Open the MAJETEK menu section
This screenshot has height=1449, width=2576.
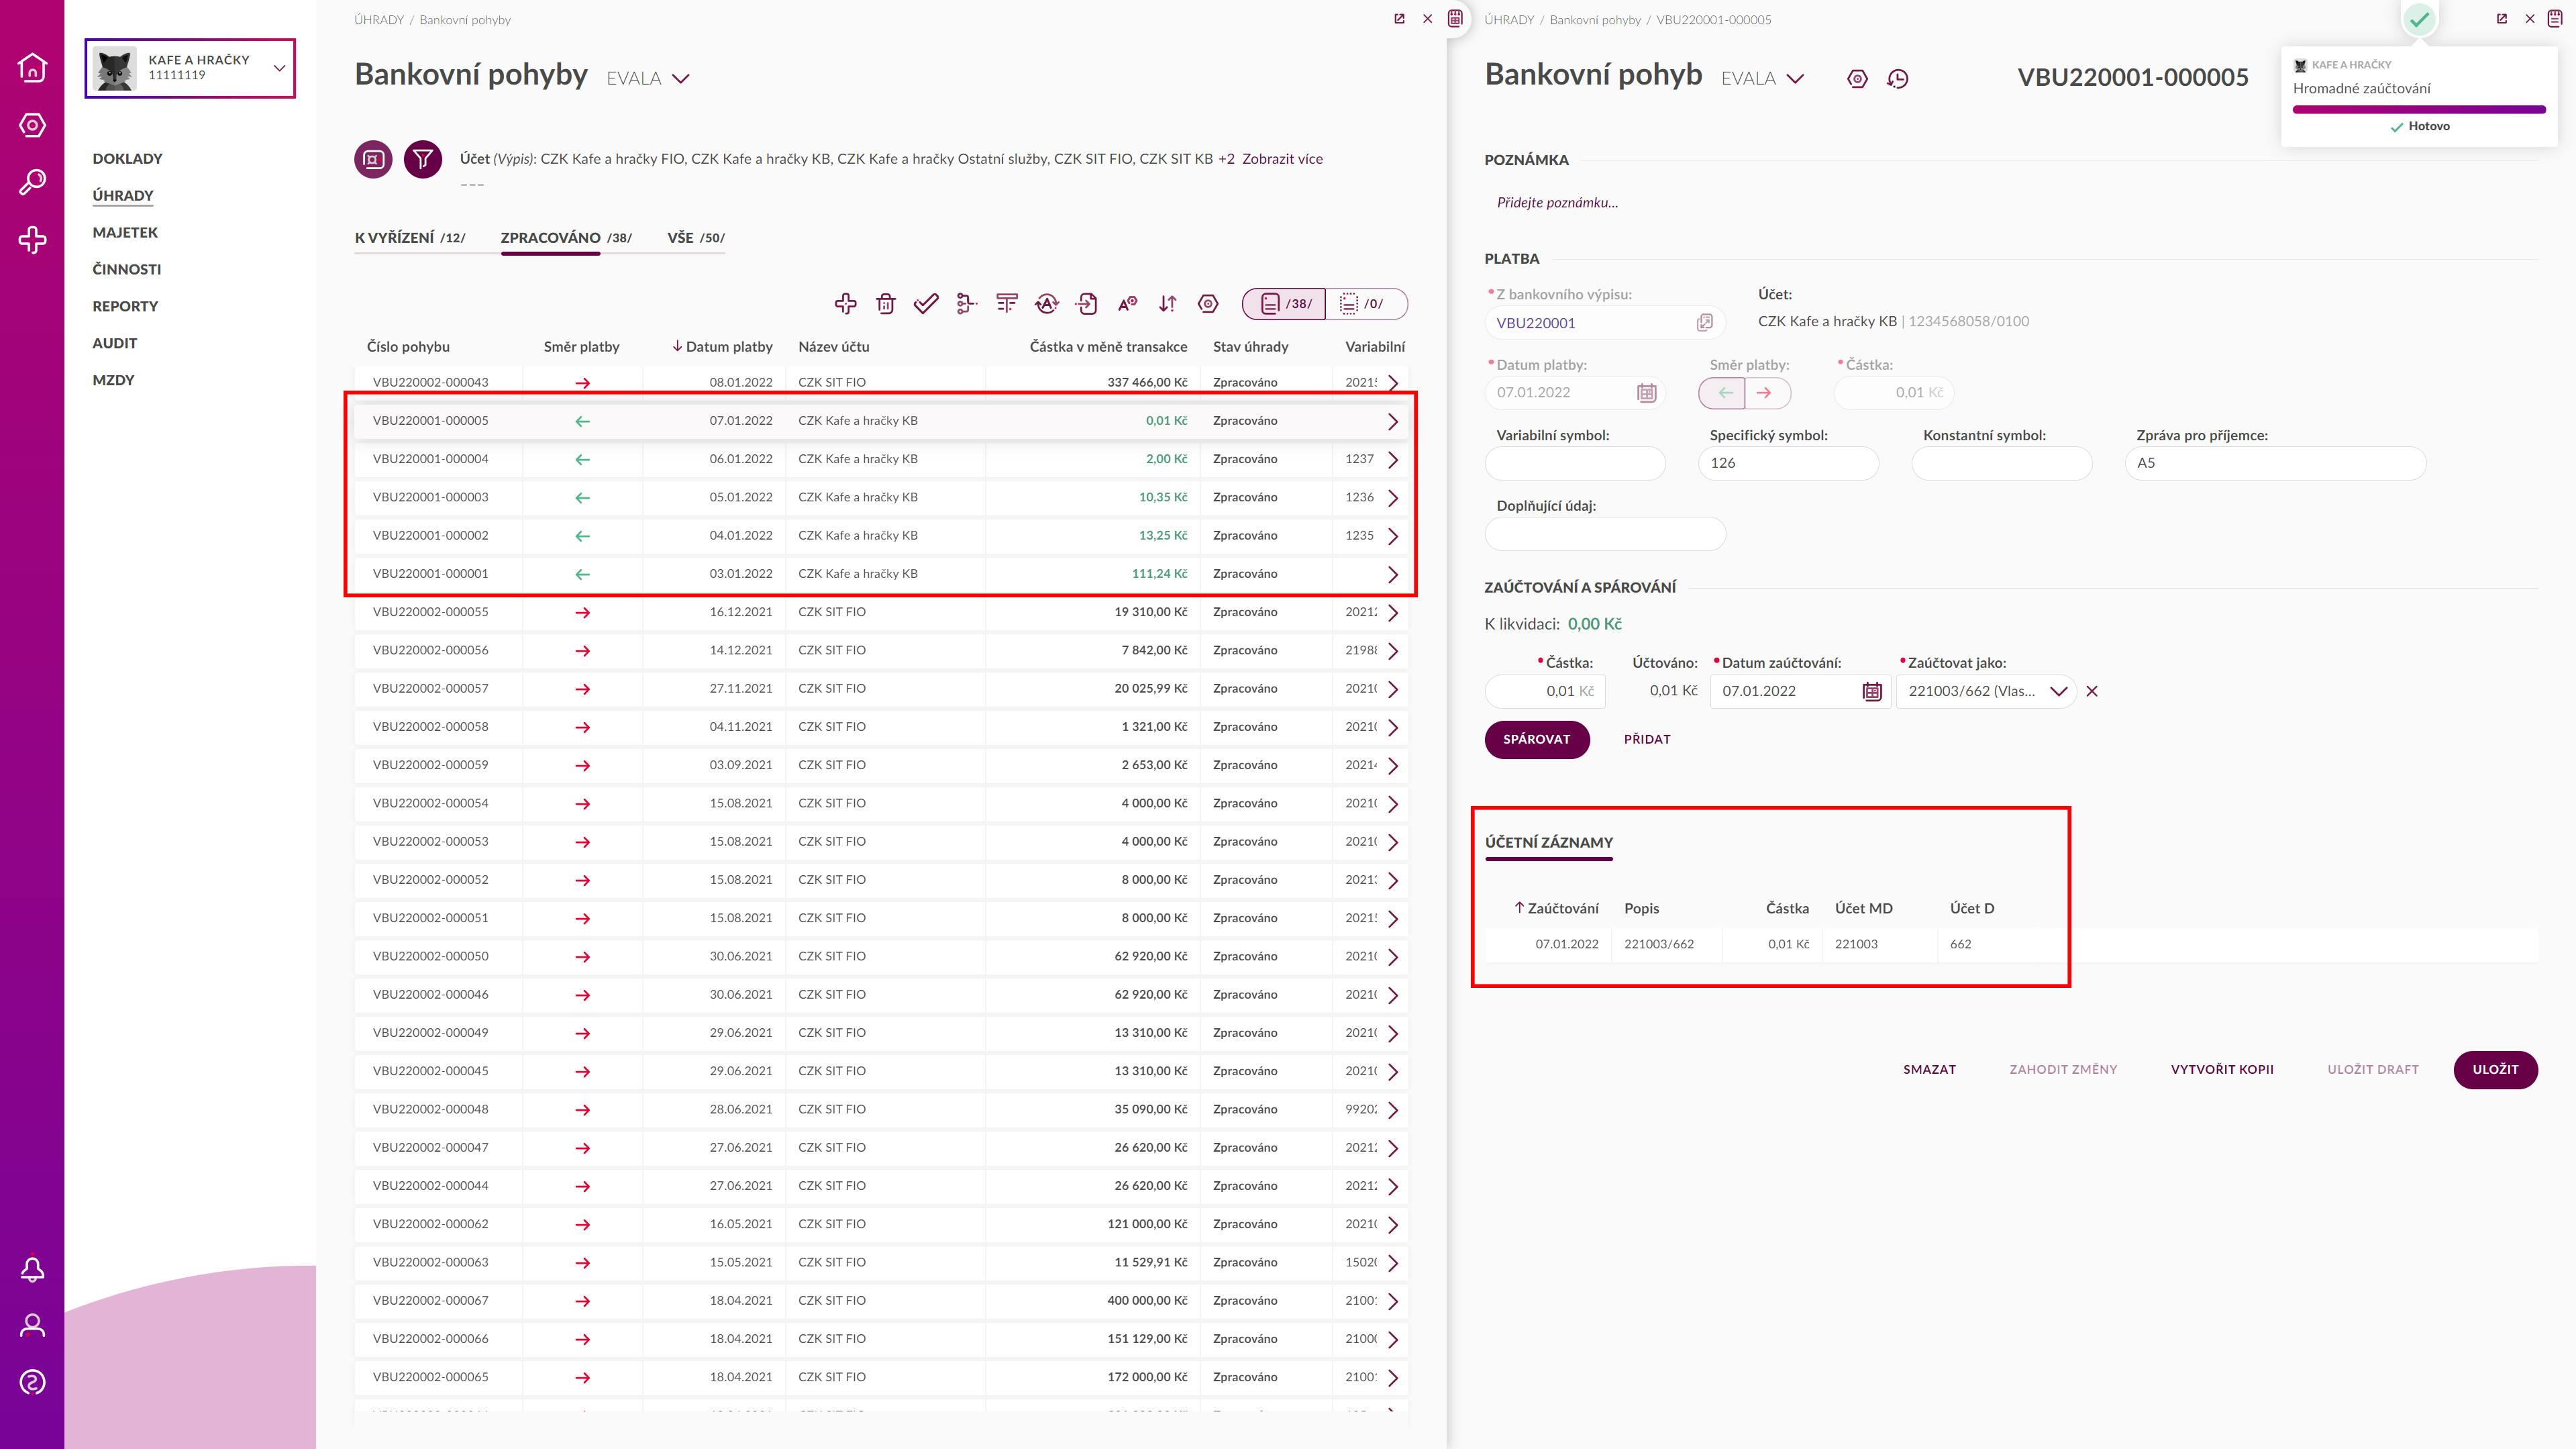pos(125,232)
